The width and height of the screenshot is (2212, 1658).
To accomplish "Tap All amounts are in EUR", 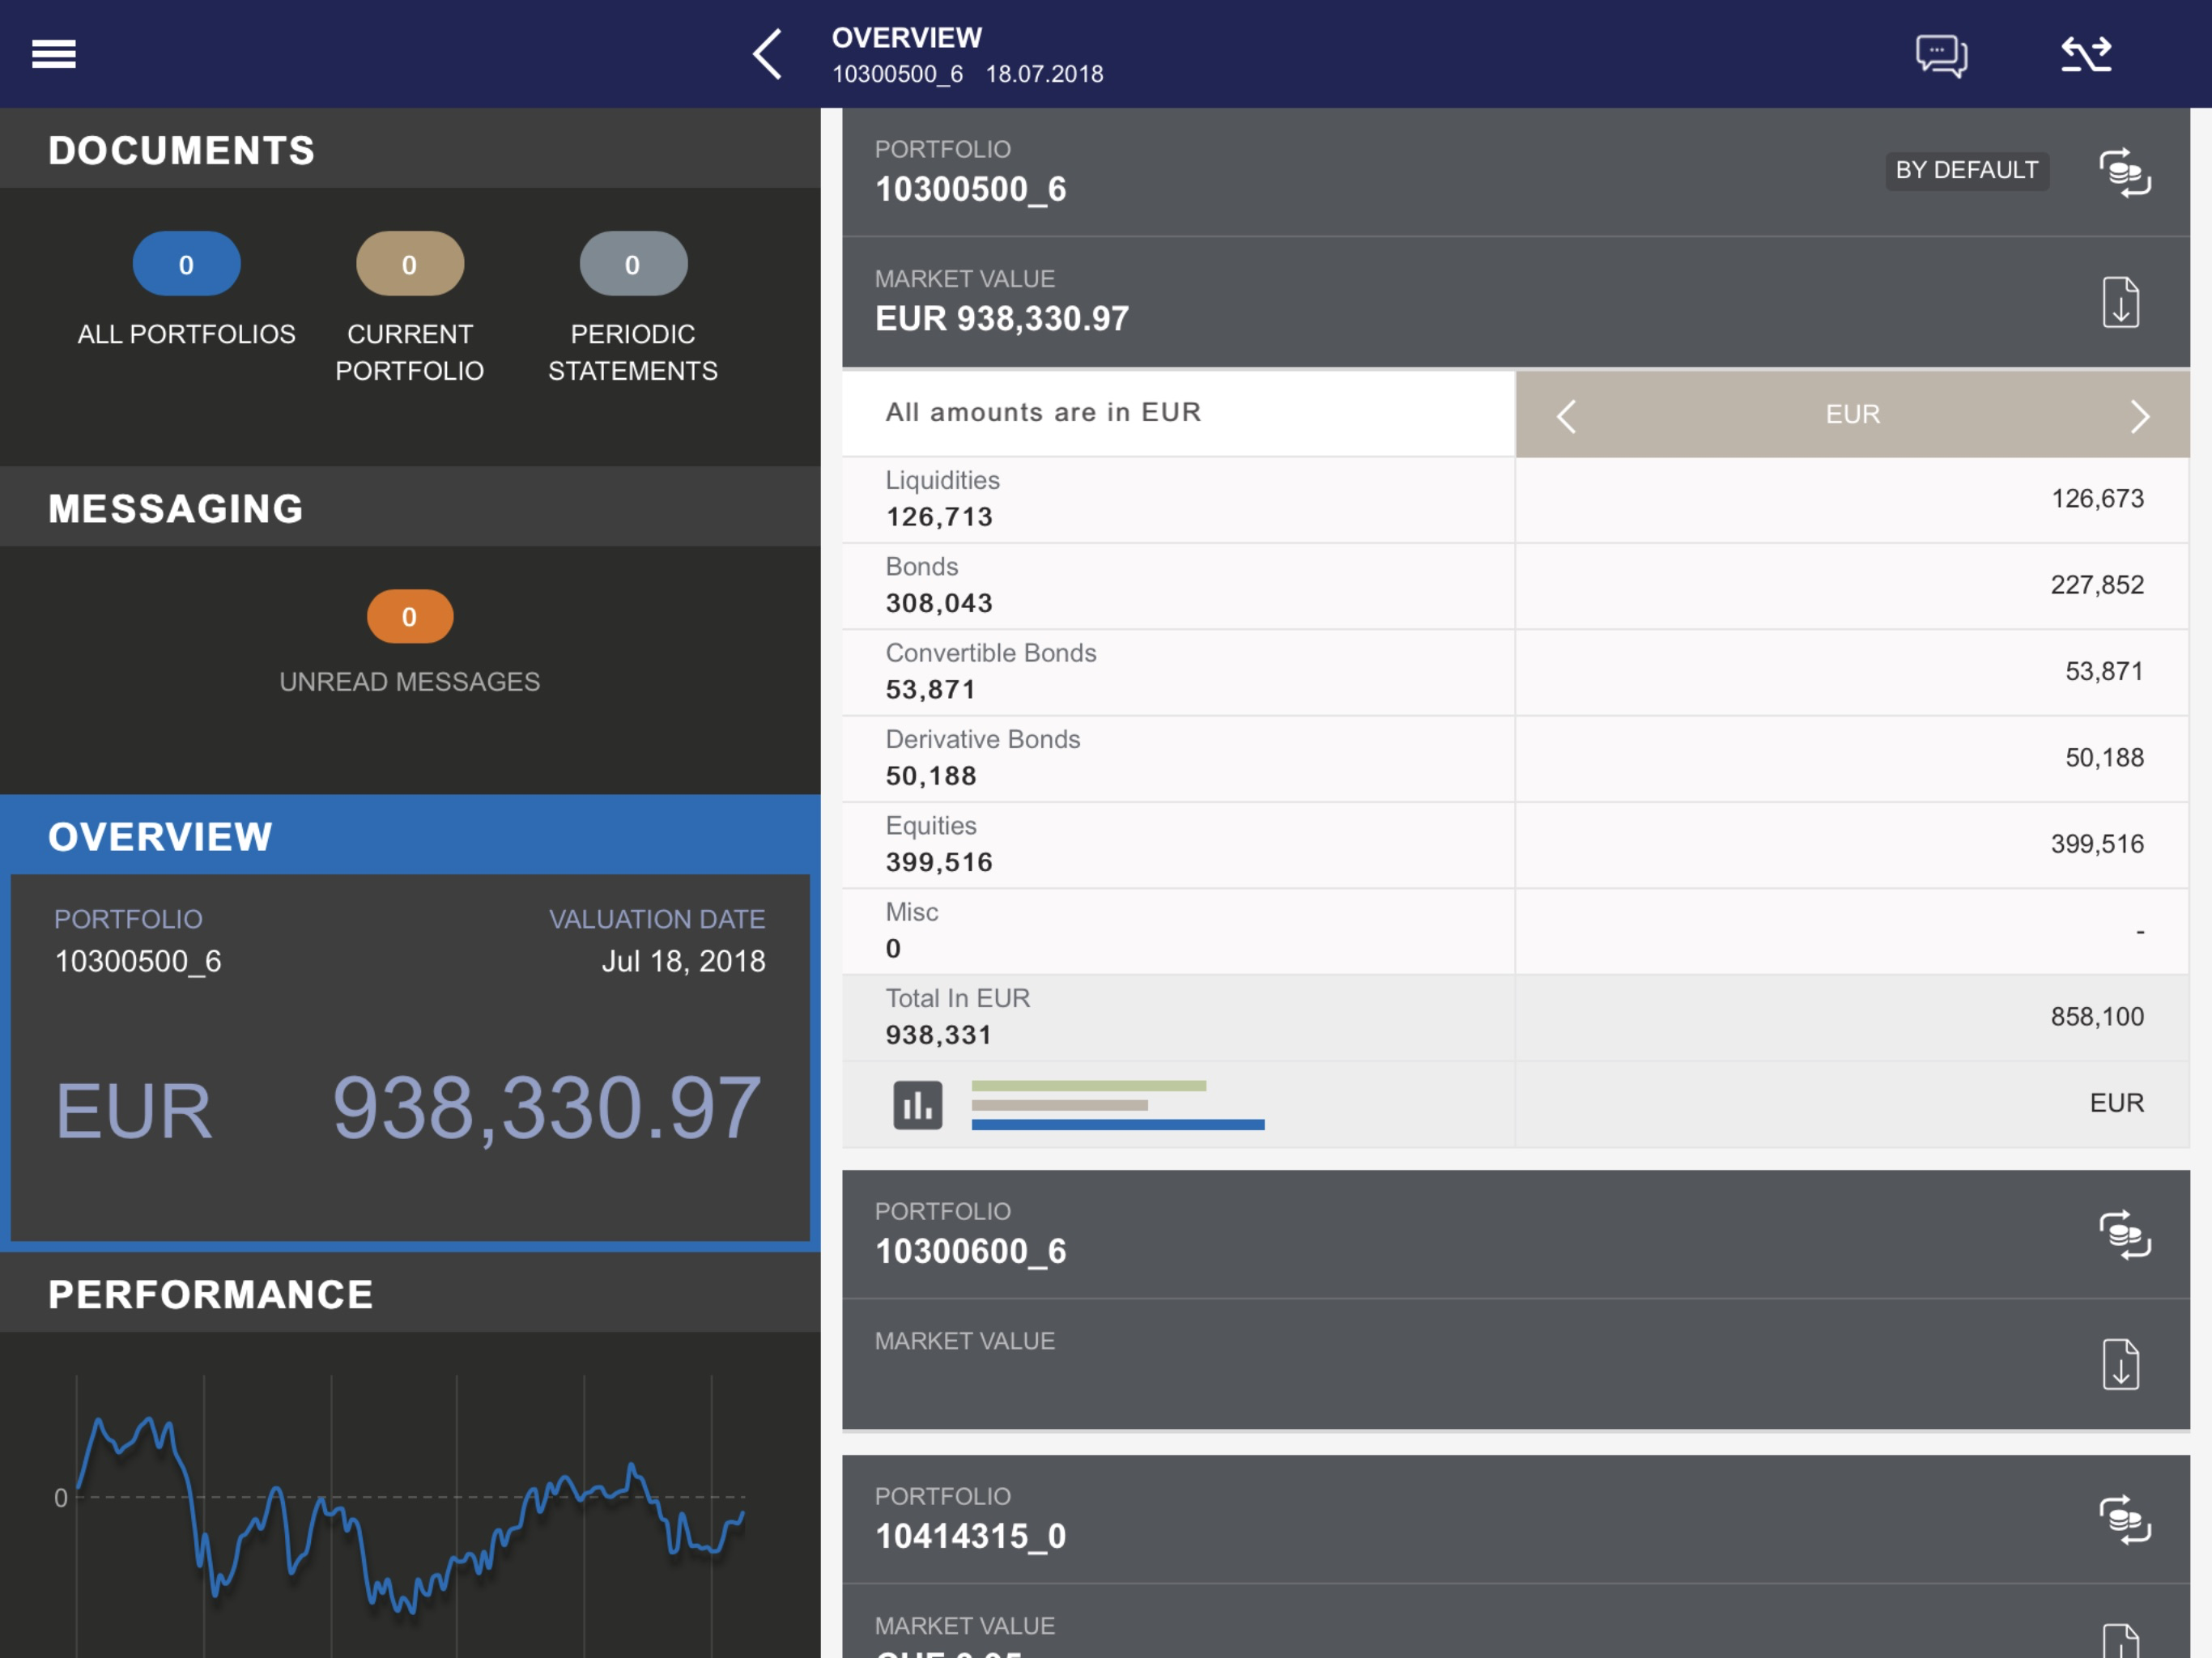I will pyautogui.click(x=1043, y=412).
